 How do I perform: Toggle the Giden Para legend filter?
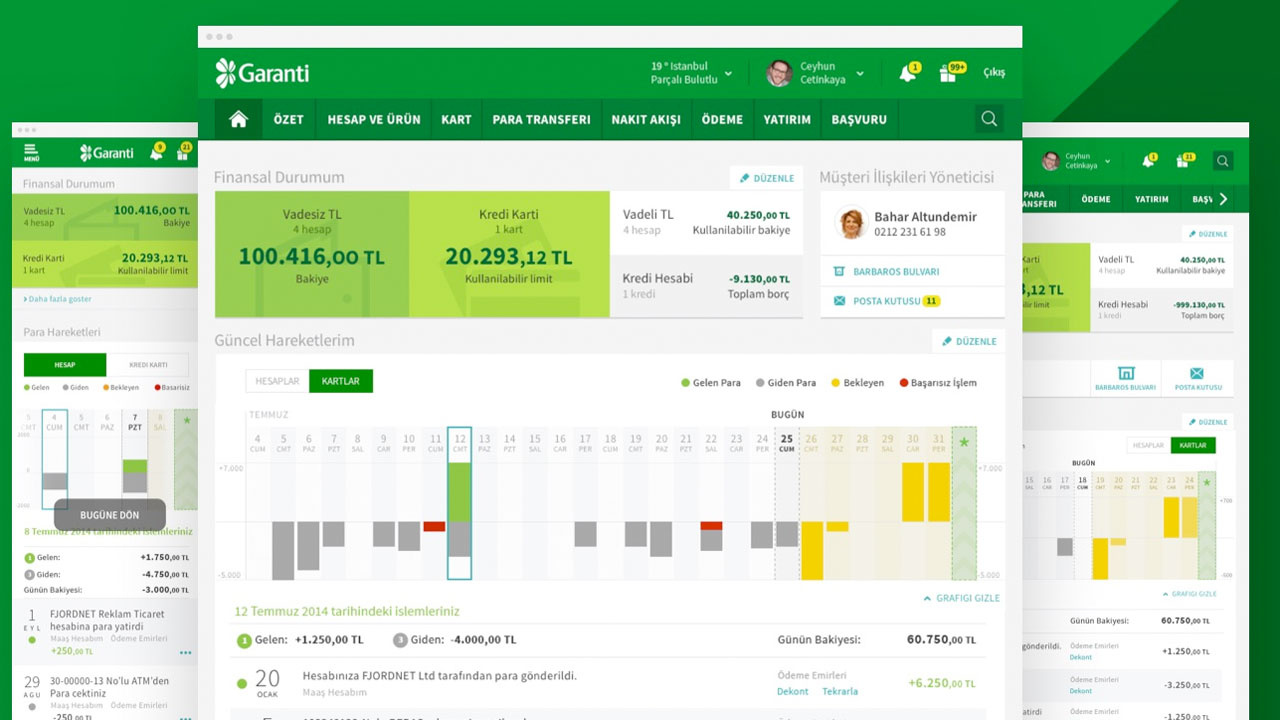(x=786, y=383)
